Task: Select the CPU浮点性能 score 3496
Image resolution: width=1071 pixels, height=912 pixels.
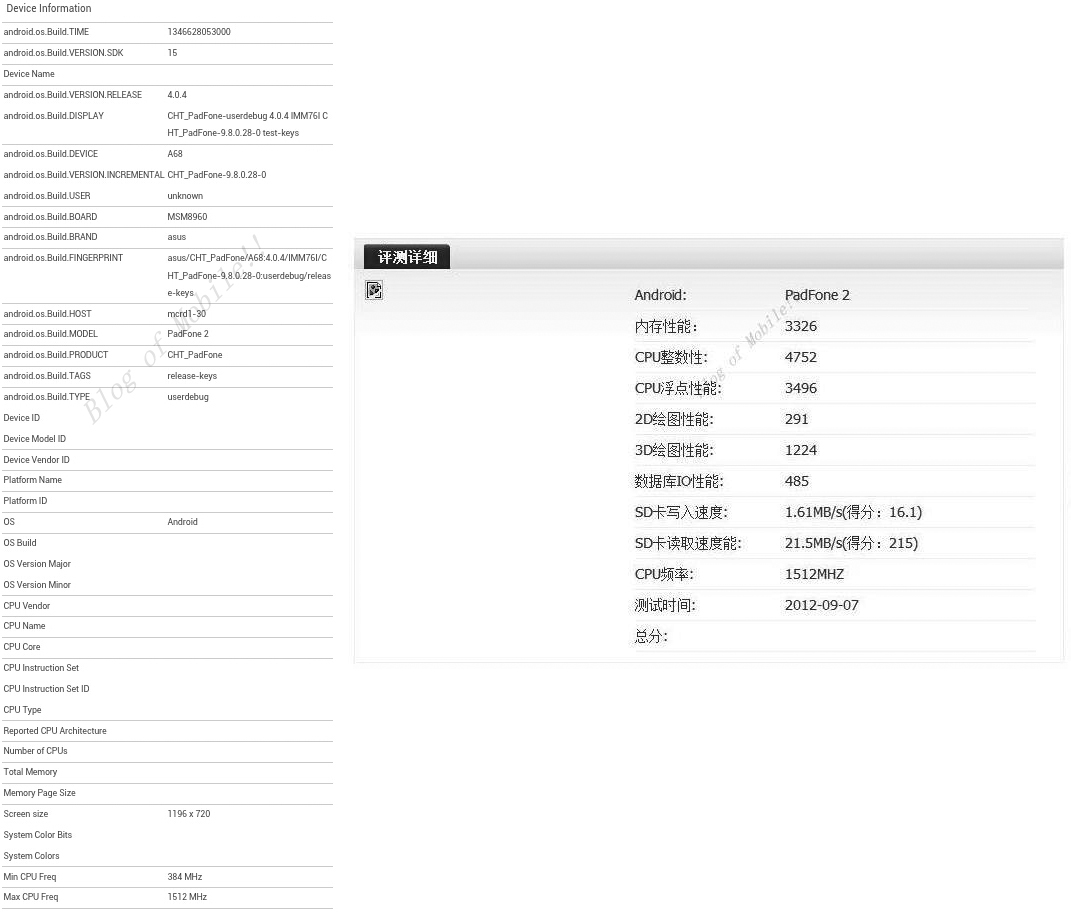Action: [x=801, y=389]
